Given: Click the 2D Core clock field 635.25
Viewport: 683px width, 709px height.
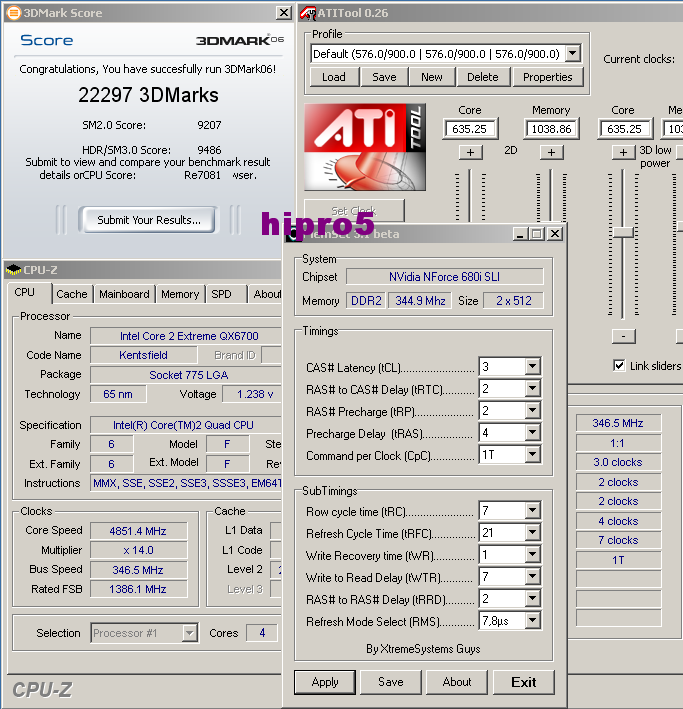Looking at the screenshot, I should (470, 129).
